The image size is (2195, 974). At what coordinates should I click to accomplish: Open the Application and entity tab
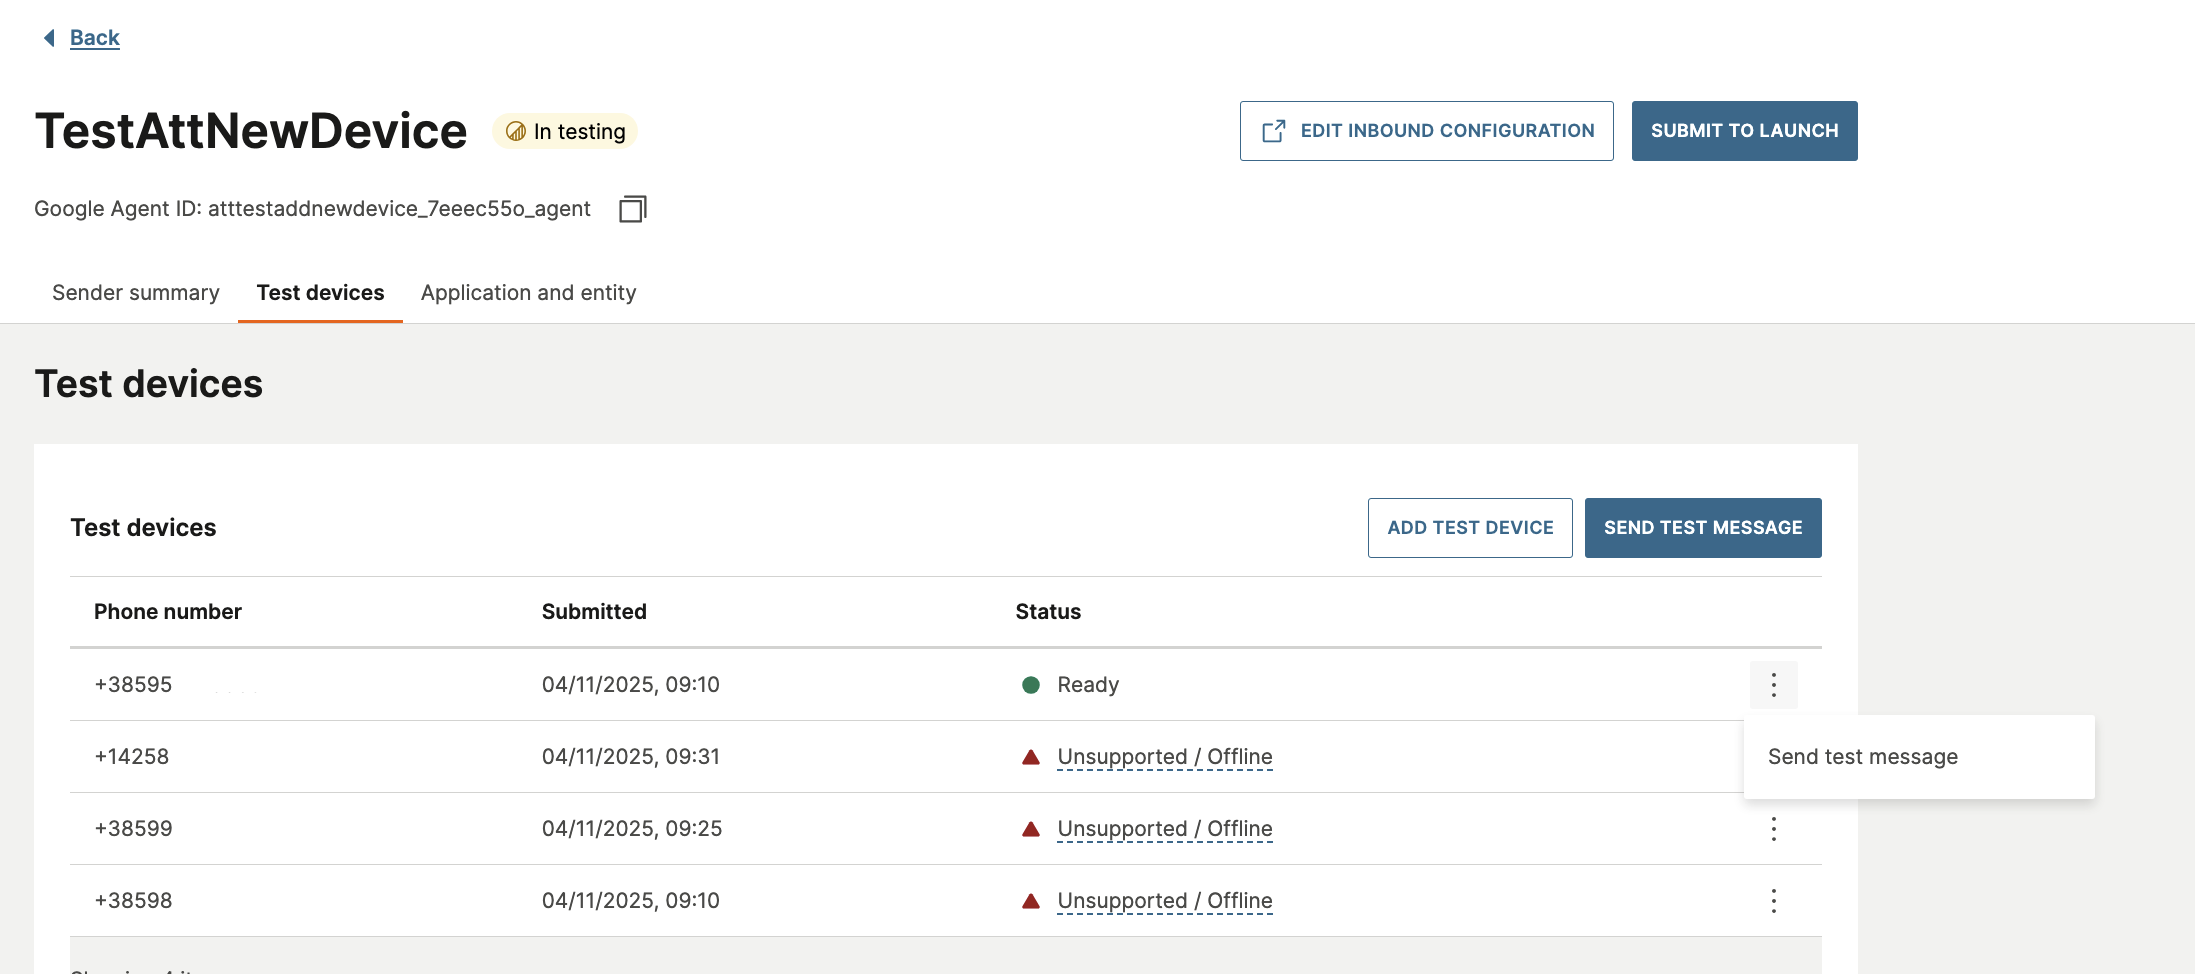pos(528,293)
